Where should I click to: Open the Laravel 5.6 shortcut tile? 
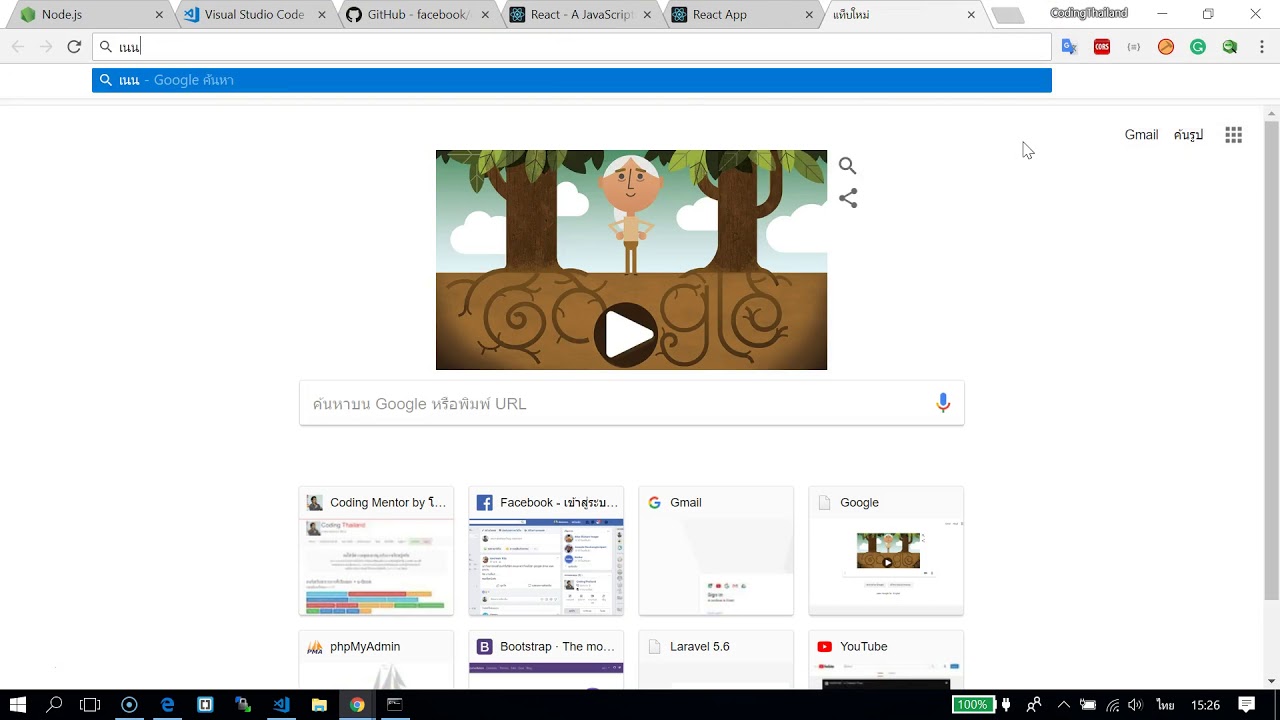point(716,660)
